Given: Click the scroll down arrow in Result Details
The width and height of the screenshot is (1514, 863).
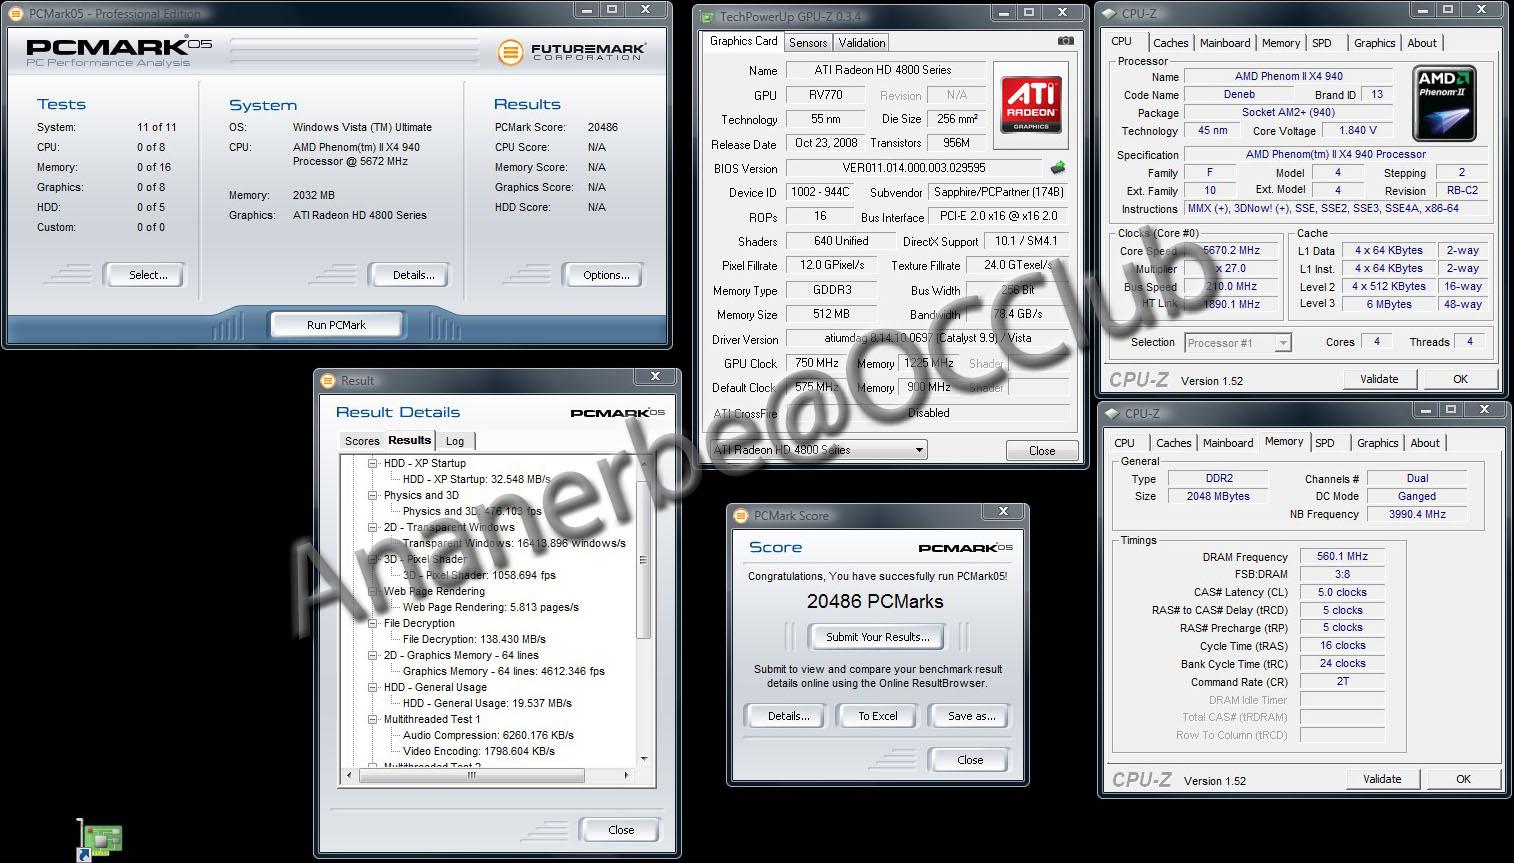Looking at the screenshot, I should pyautogui.click(x=643, y=759).
